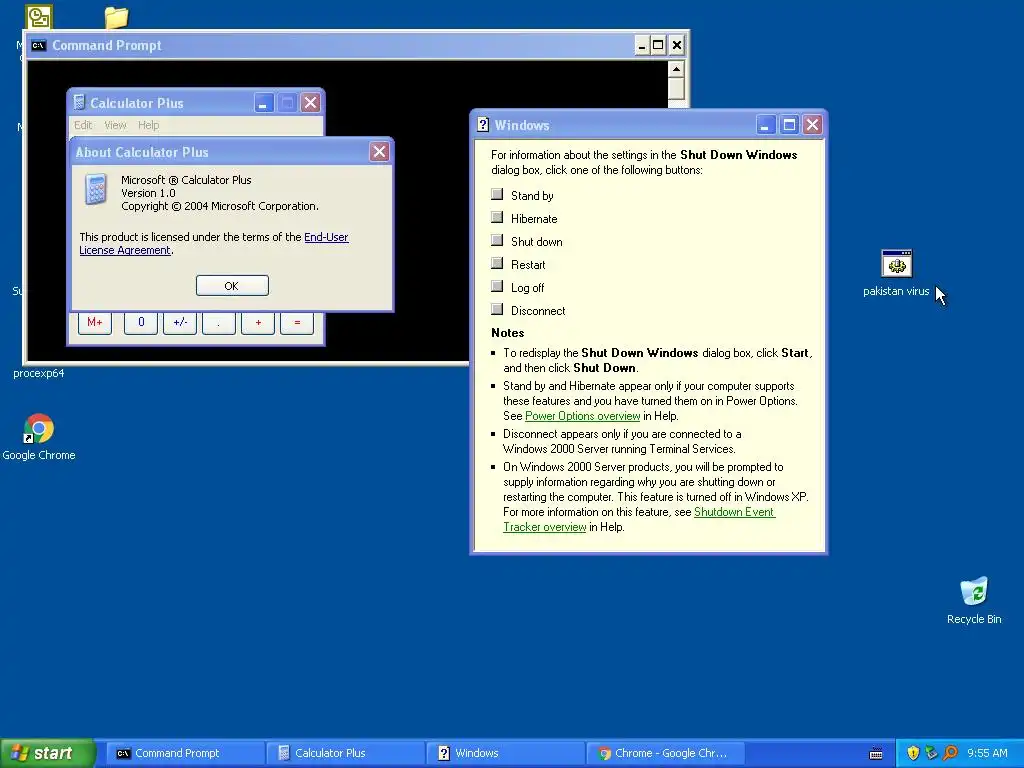Close the Calculator Plus window
This screenshot has height=768, width=1024.
[311, 103]
